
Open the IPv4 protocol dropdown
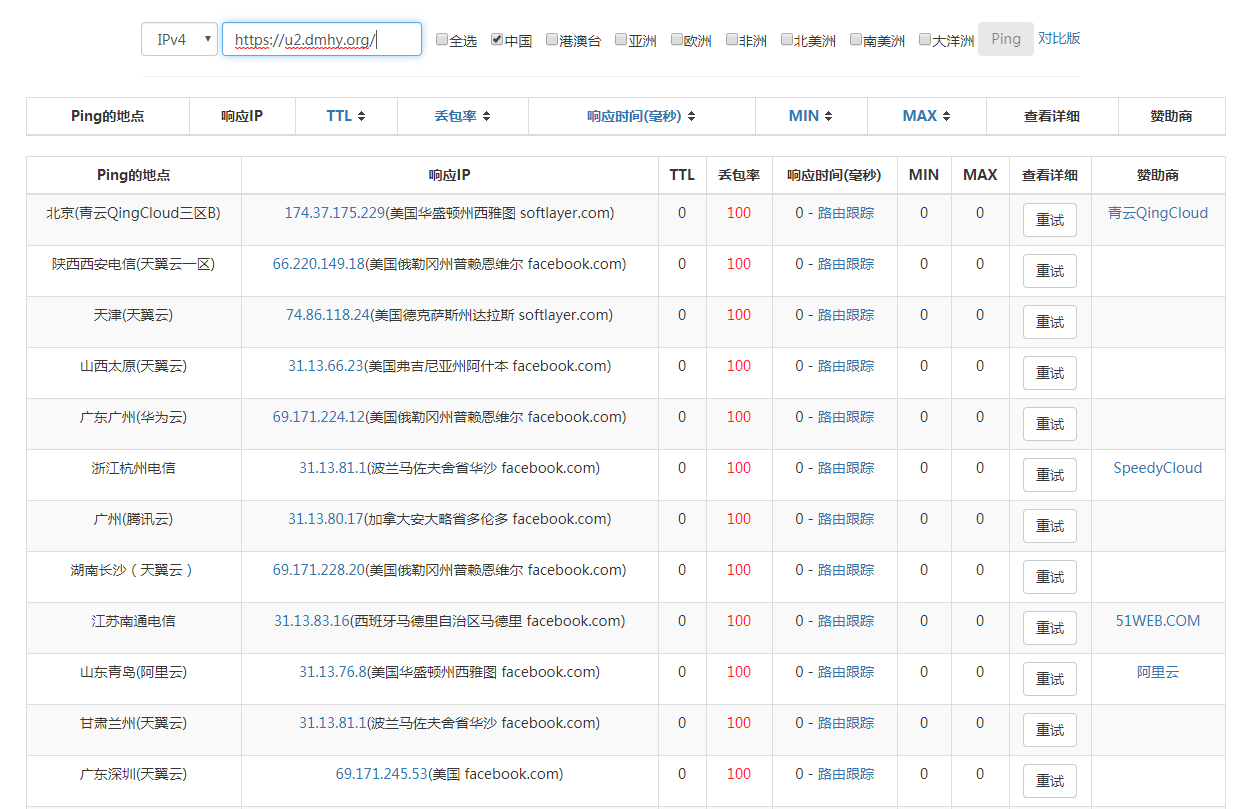tap(179, 38)
